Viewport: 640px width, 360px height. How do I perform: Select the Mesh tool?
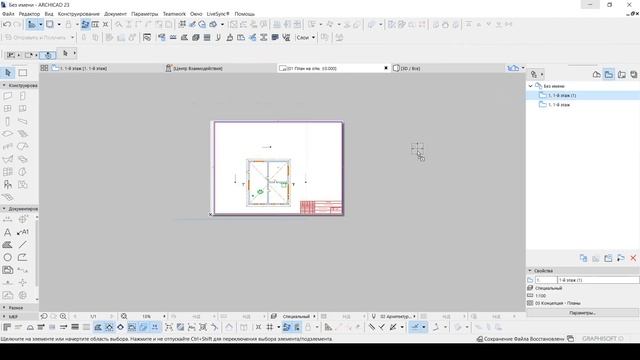click(x=8, y=197)
